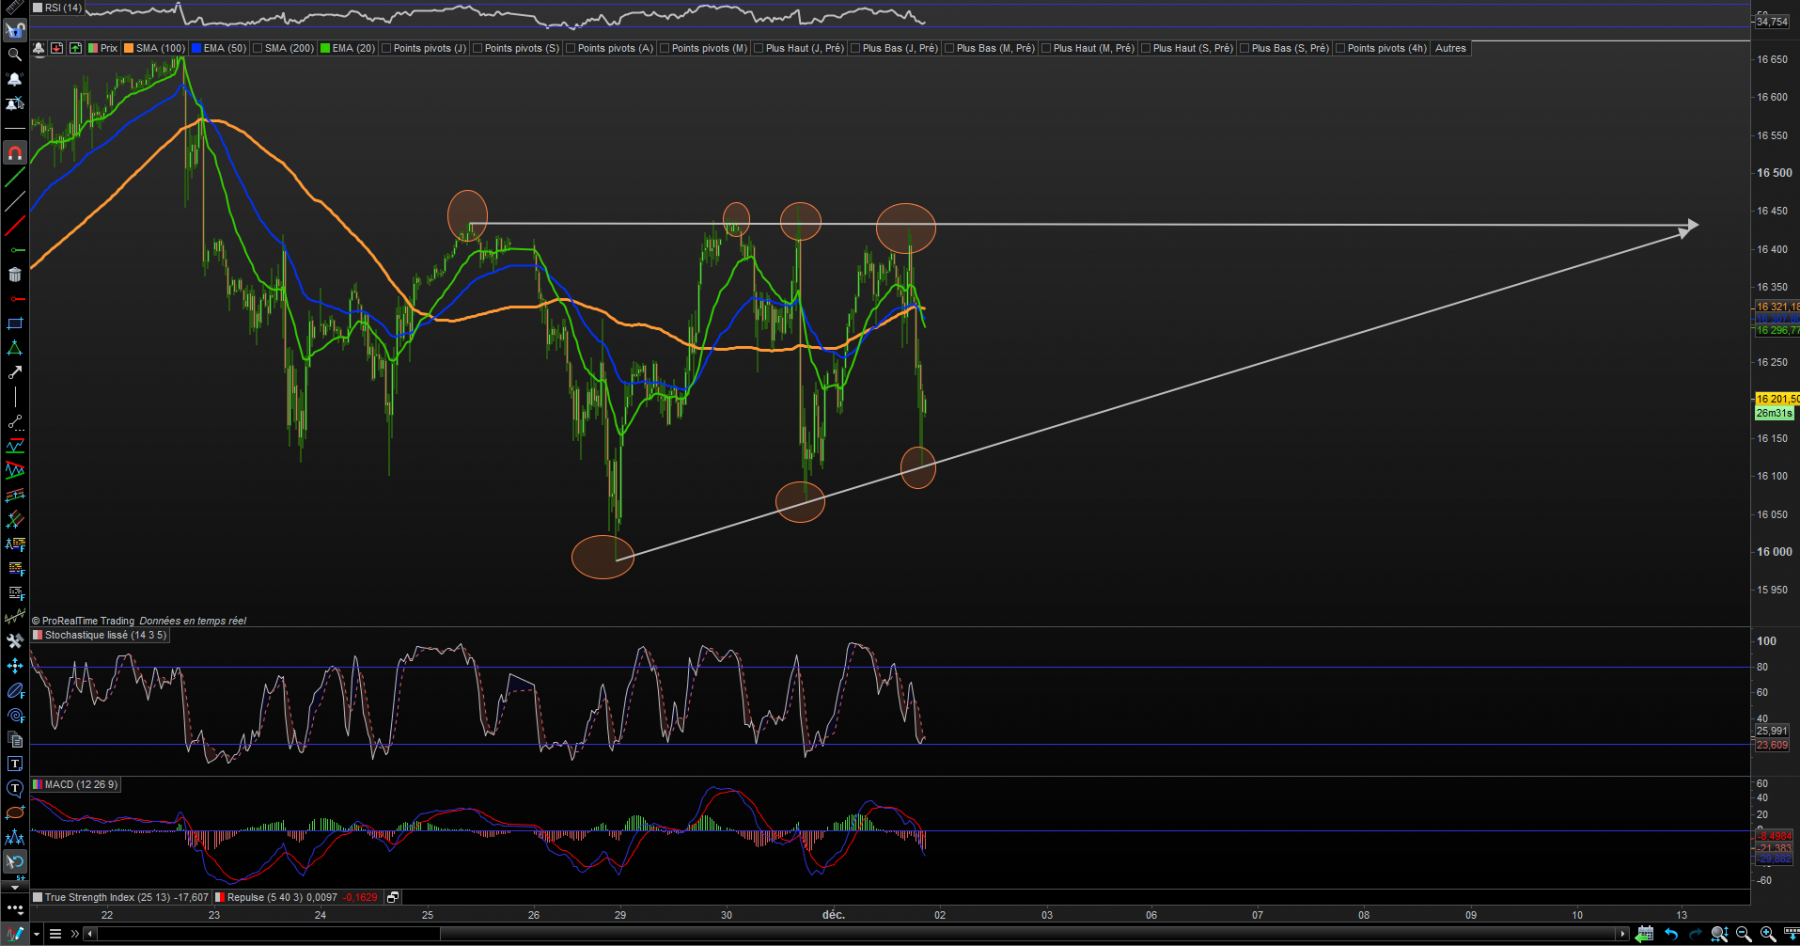This screenshot has height=946, width=1800.
Task: Select the rectangle drawing tool
Action: (14, 324)
